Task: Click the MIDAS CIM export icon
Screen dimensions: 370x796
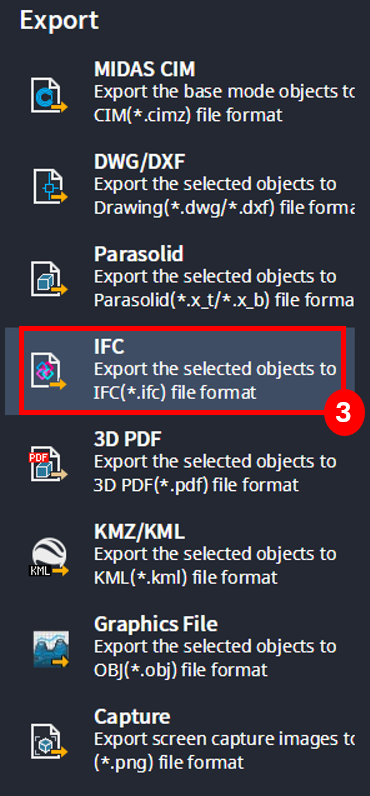Action: (x=49, y=95)
